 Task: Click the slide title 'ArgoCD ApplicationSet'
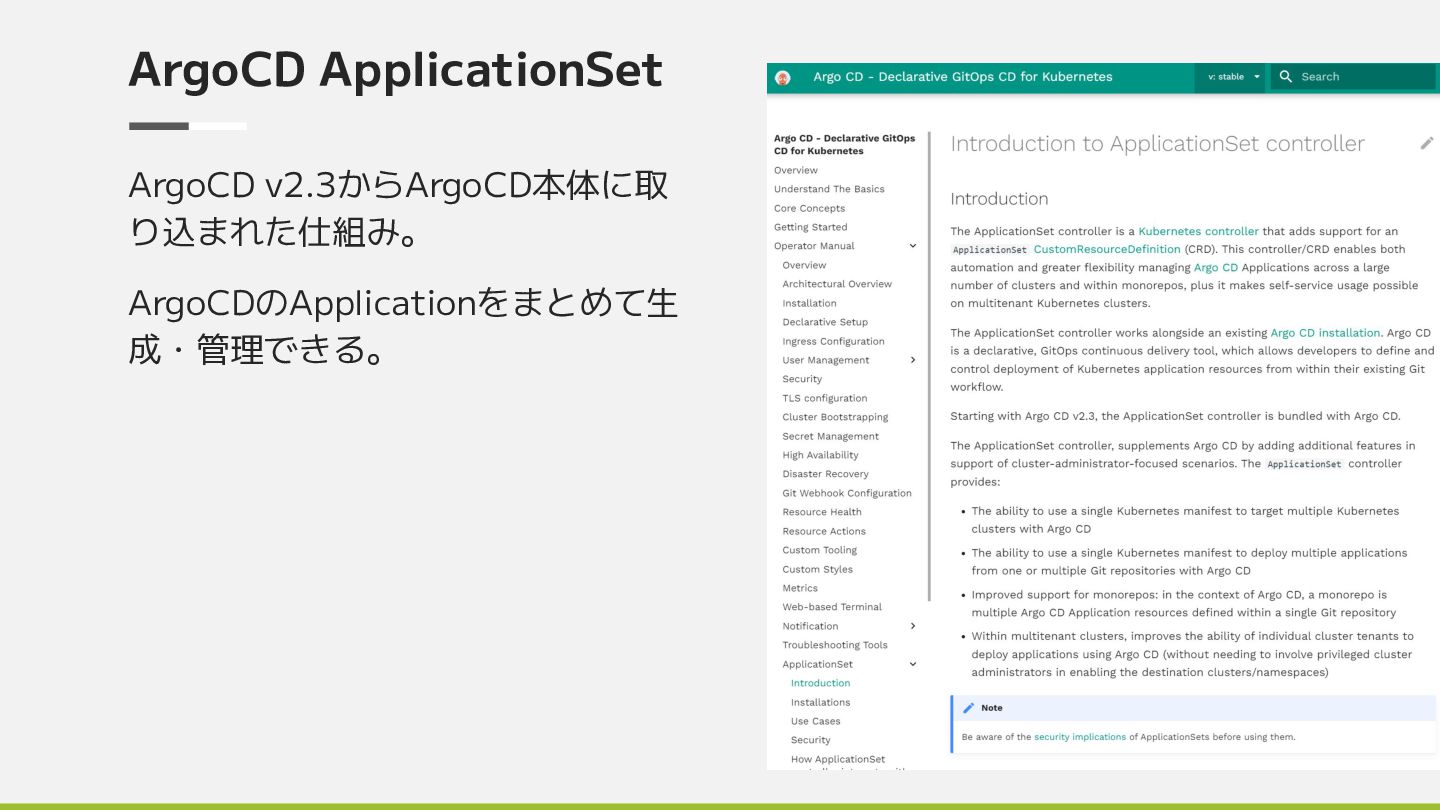[395, 70]
